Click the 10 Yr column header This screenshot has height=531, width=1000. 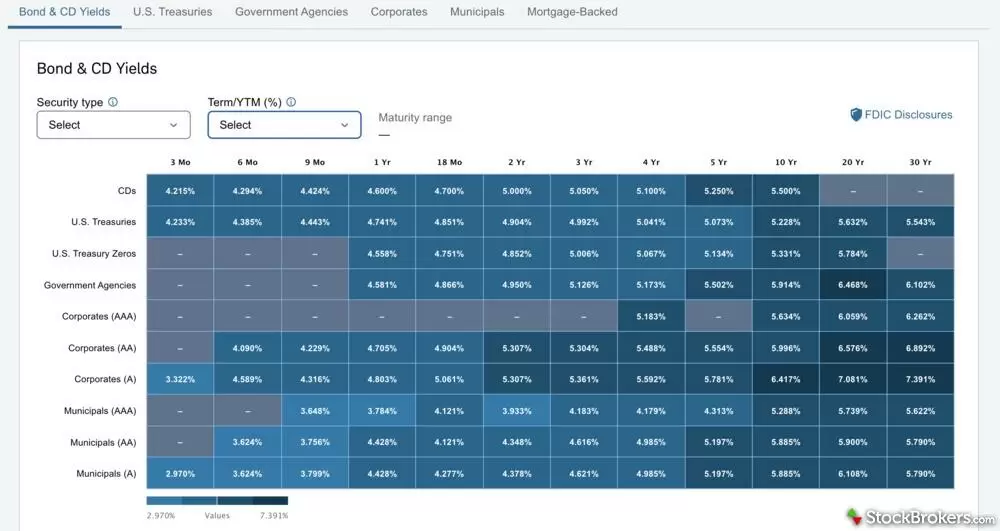point(786,163)
